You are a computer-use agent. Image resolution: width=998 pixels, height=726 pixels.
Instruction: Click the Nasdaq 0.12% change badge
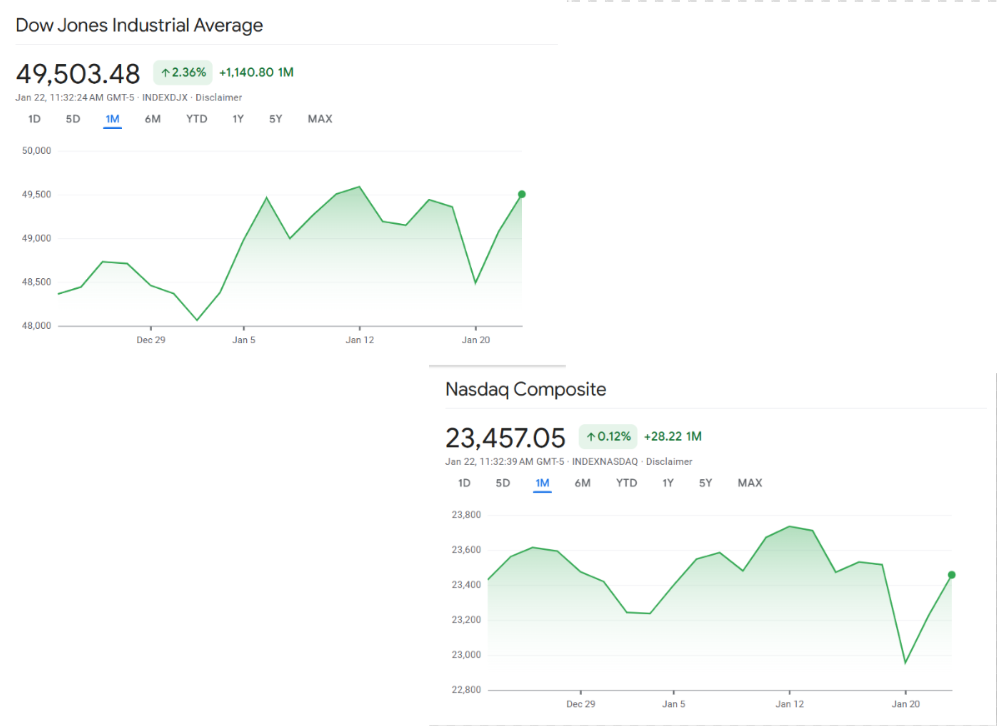[608, 436]
